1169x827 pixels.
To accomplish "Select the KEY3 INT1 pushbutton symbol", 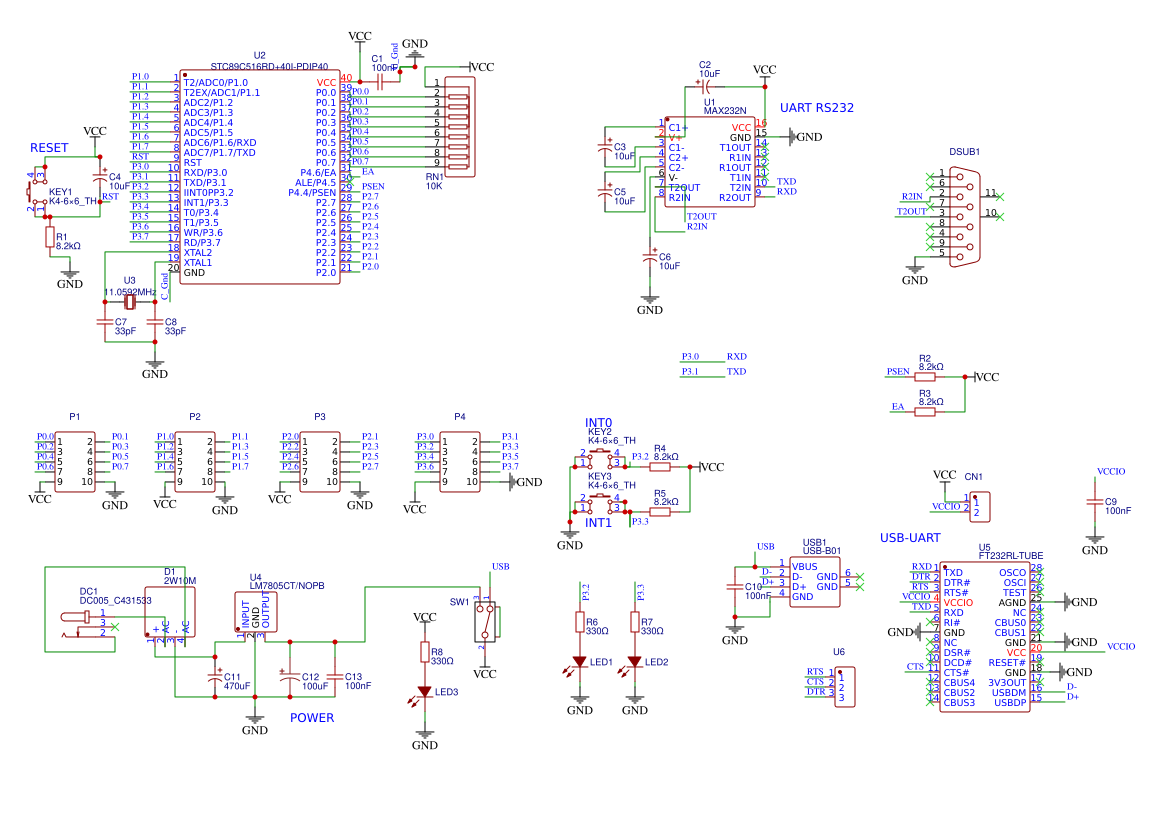I will pos(600,503).
